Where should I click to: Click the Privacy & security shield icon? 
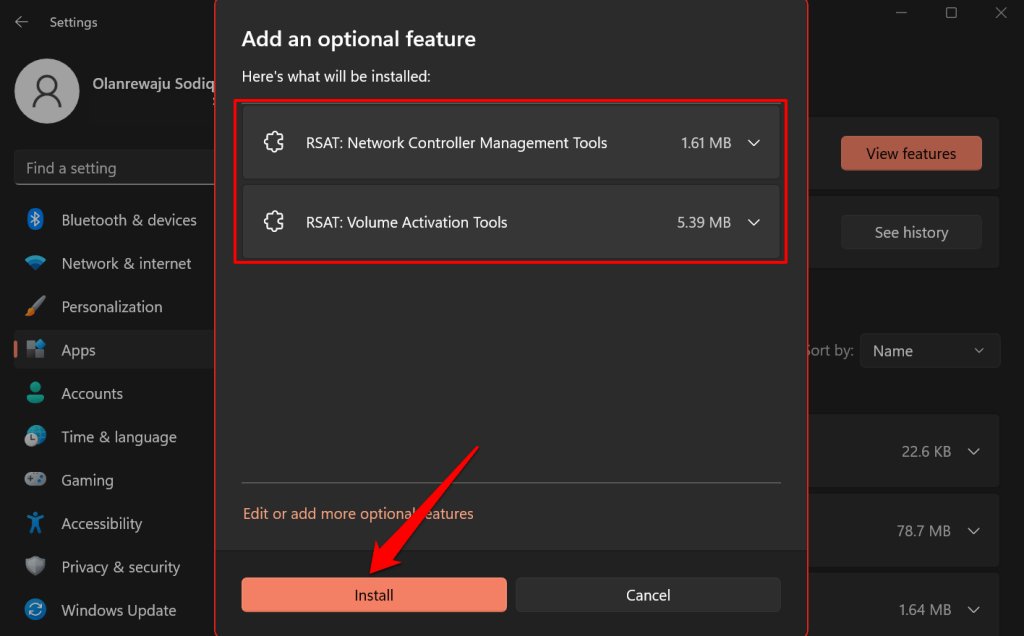36,567
